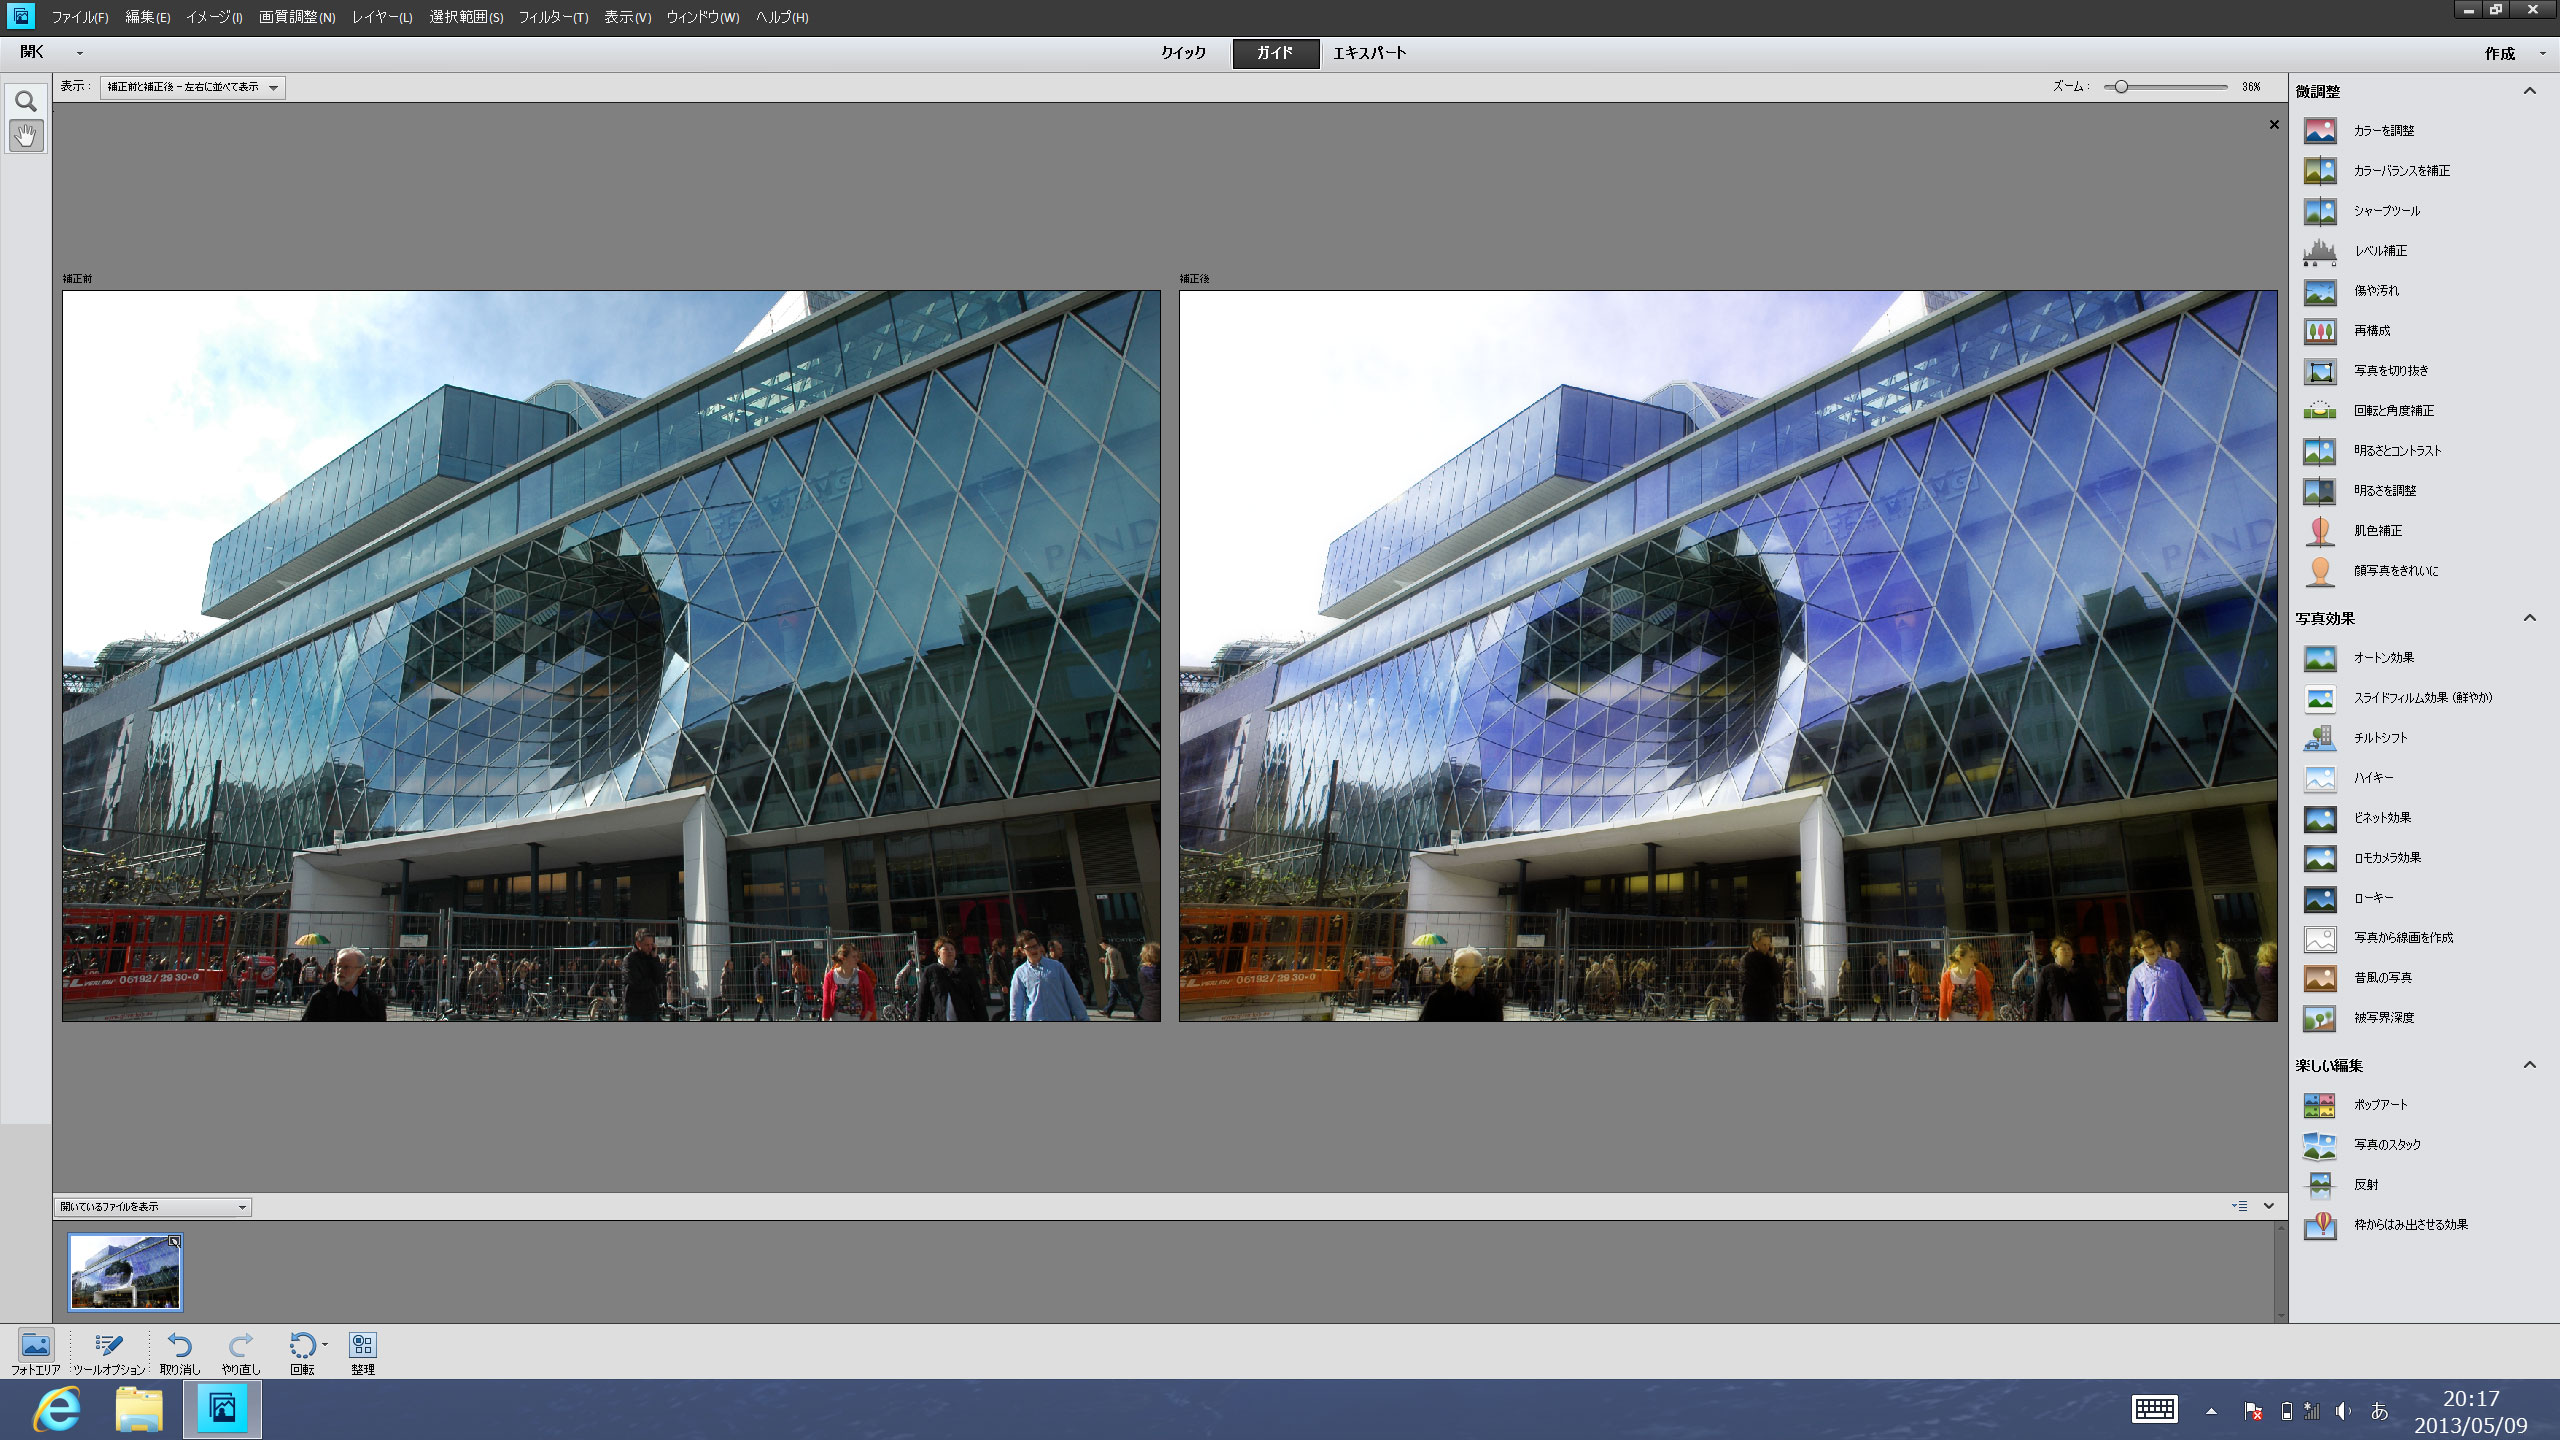Image resolution: width=2560 pixels, height=1440 pixels.
Task: Toggle the Tool Options (ツールオプション) panel
Action: click(x=109, y=1345)
